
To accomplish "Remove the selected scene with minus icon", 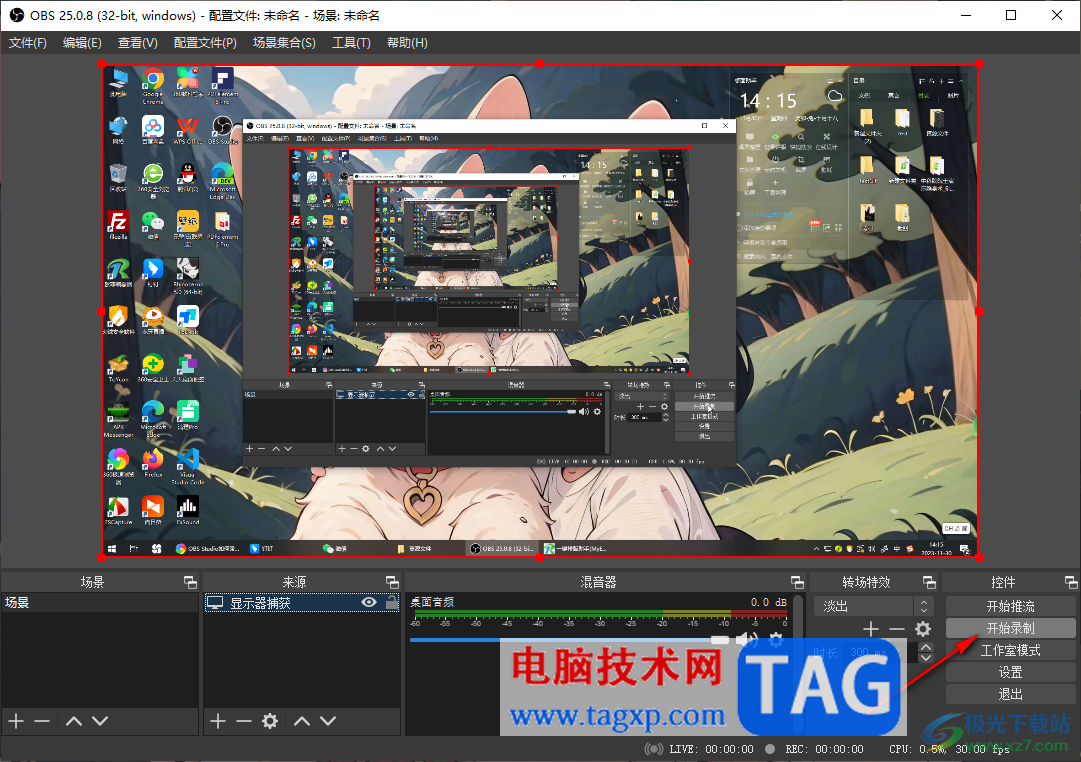I will tap(42, 721).
